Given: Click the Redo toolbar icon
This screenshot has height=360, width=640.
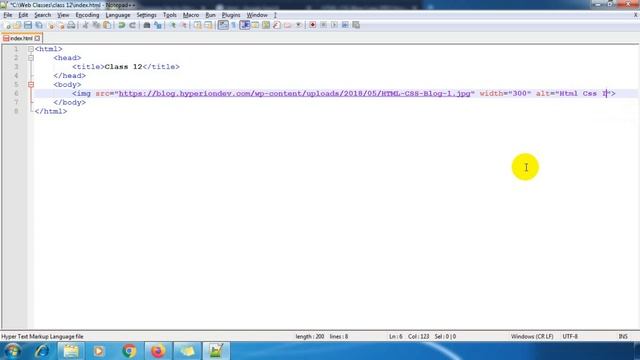Looking at the screenshot, I should [132, 25].
